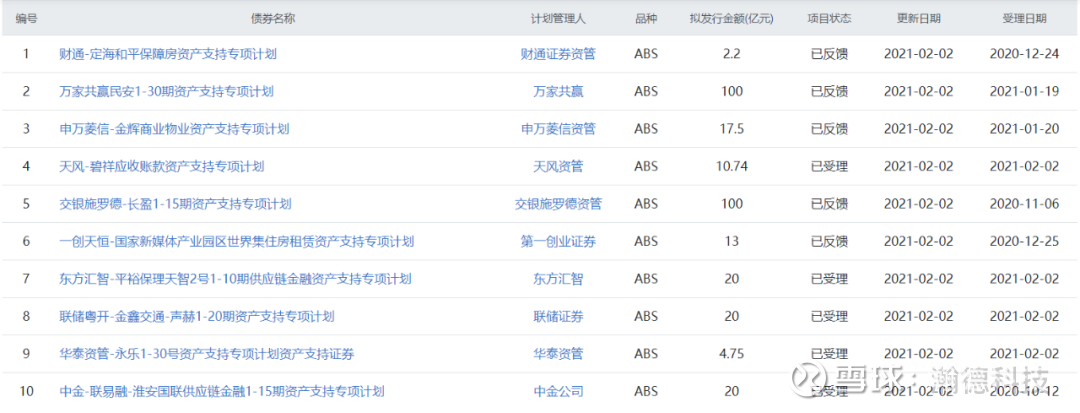1080x413 pixels.
Task: Click the 项目状态 column header
Action: pyautogui.click(x=829, y=18)
